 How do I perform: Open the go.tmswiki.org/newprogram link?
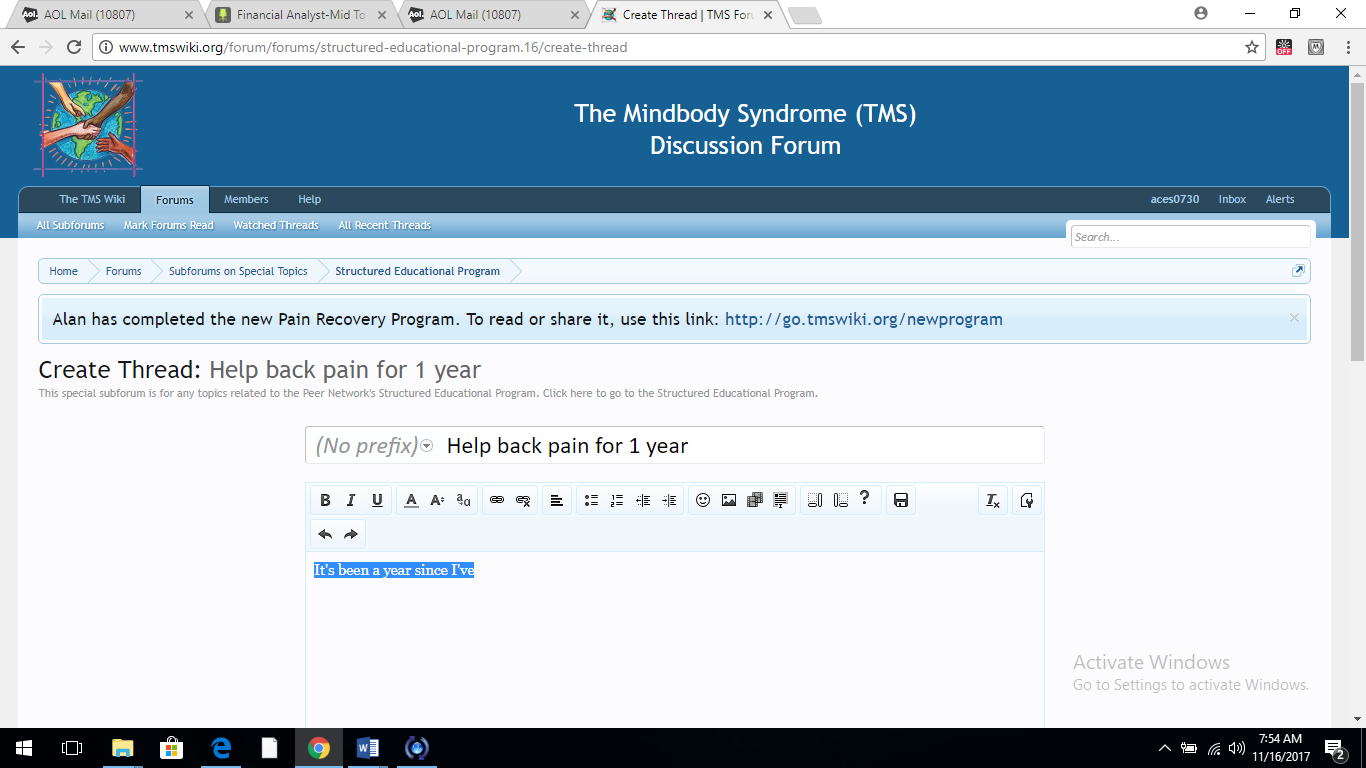pyautogui.click(x=863, y=320)
